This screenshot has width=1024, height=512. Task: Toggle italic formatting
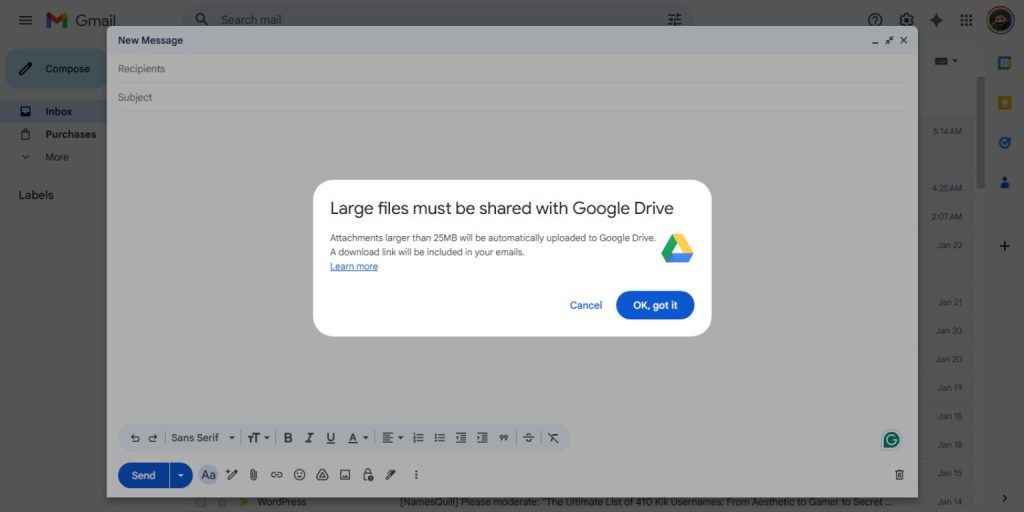click(x=310, y=438)
